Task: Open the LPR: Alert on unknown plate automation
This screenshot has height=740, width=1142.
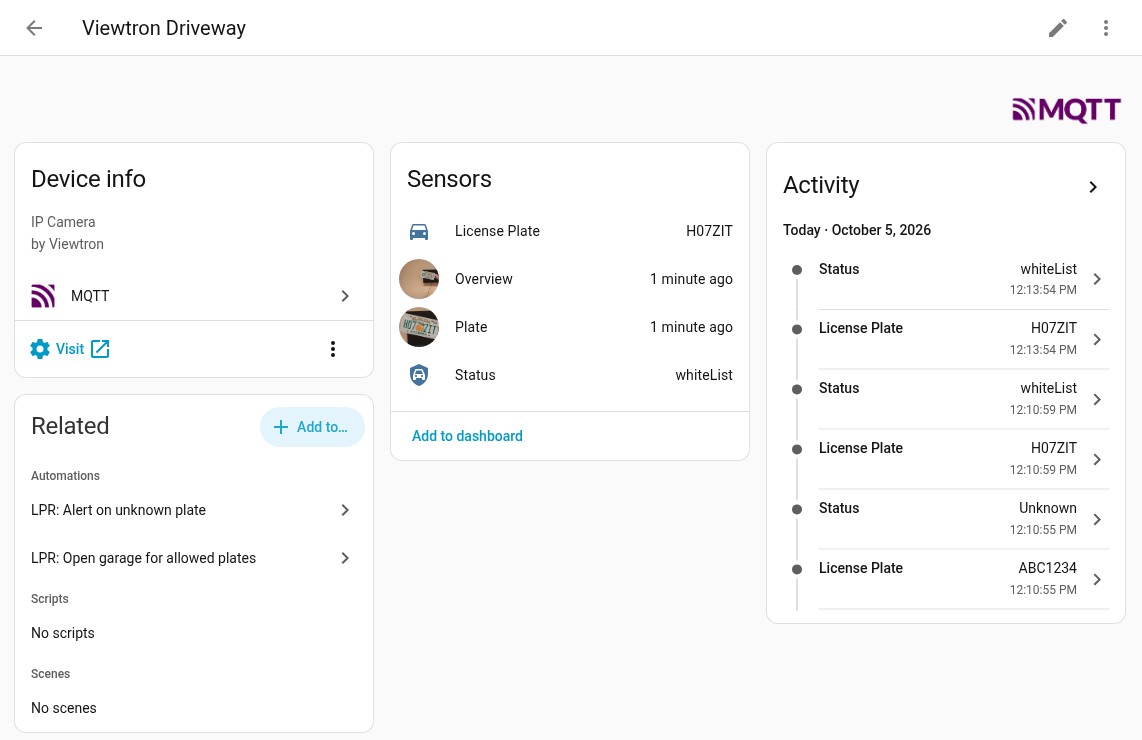Action: coord(194,510)
